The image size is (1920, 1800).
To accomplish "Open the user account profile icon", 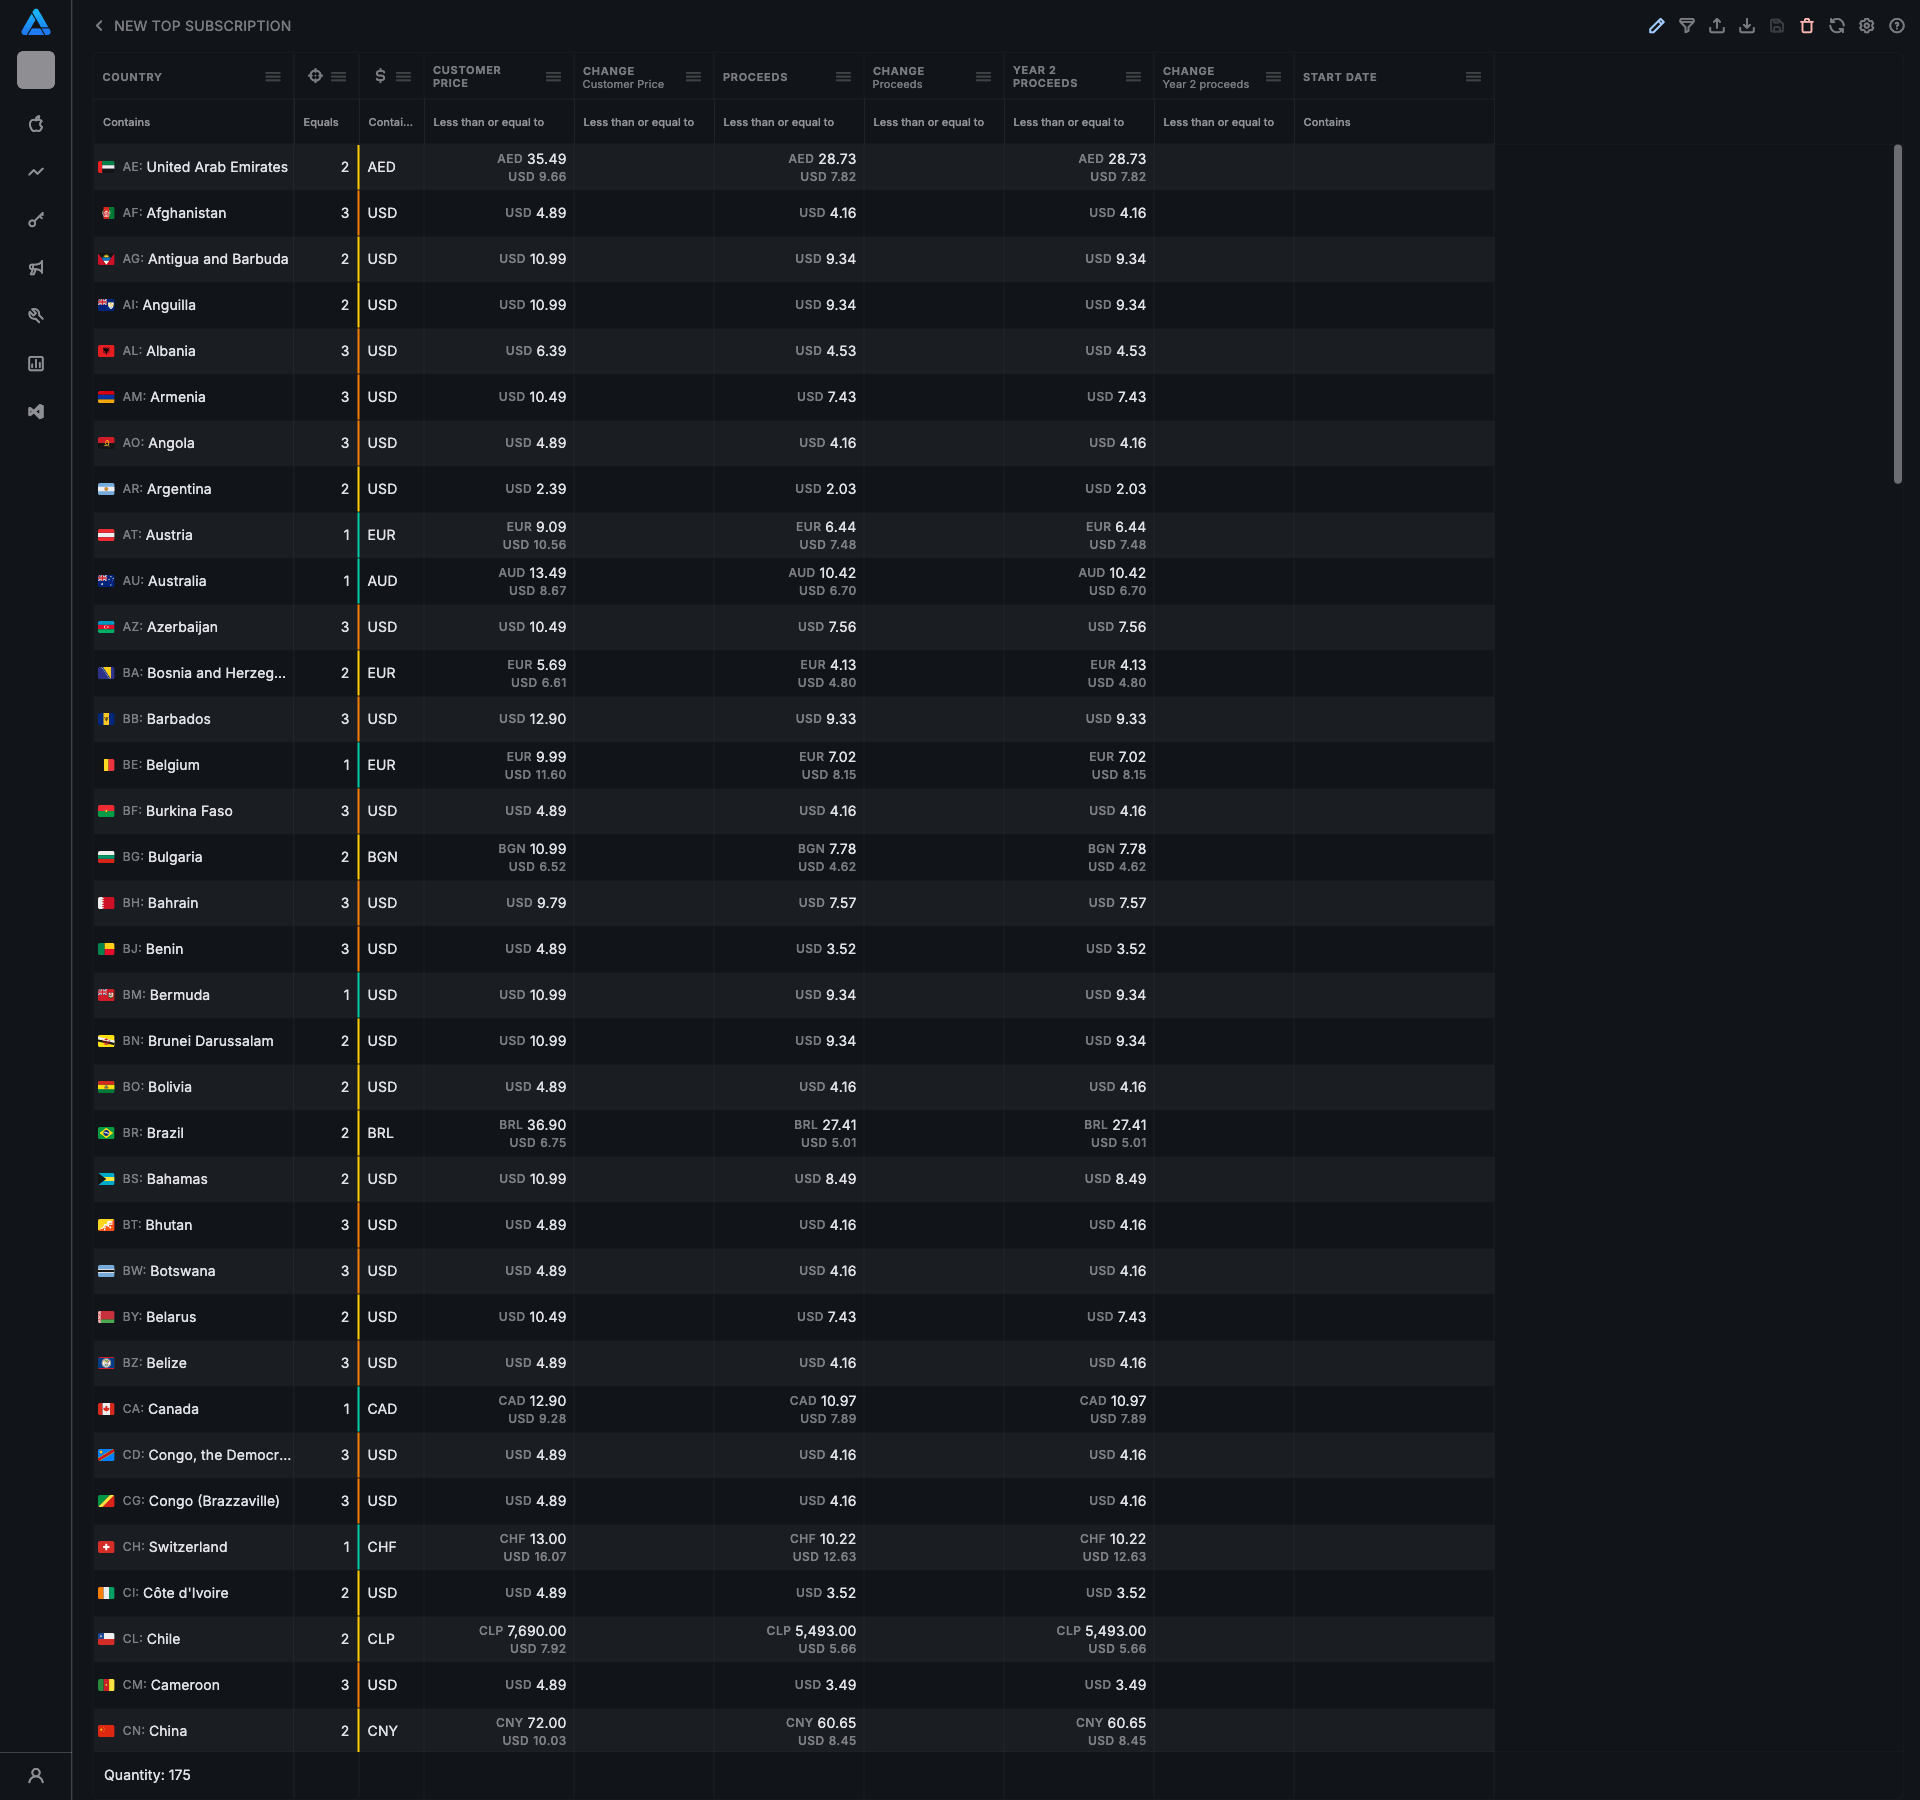I will pyautogui.click(x=36, y=1776).
